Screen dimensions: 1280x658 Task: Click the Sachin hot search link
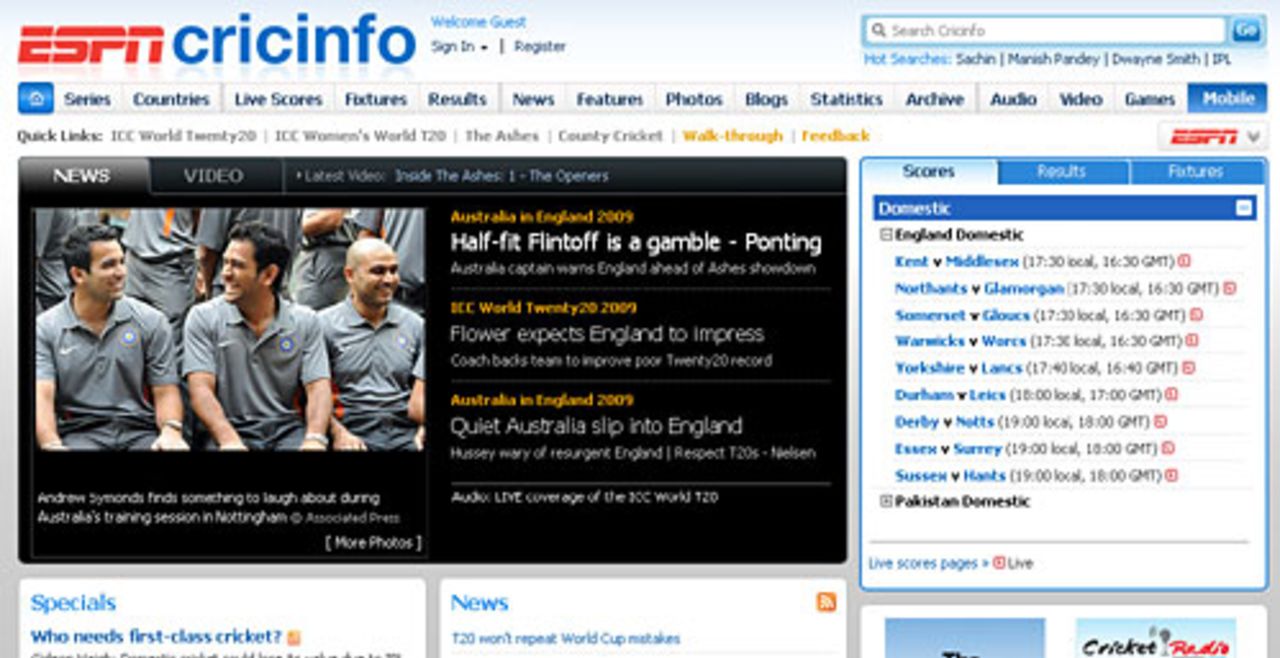pyautogui.click(x=976, y=60)
